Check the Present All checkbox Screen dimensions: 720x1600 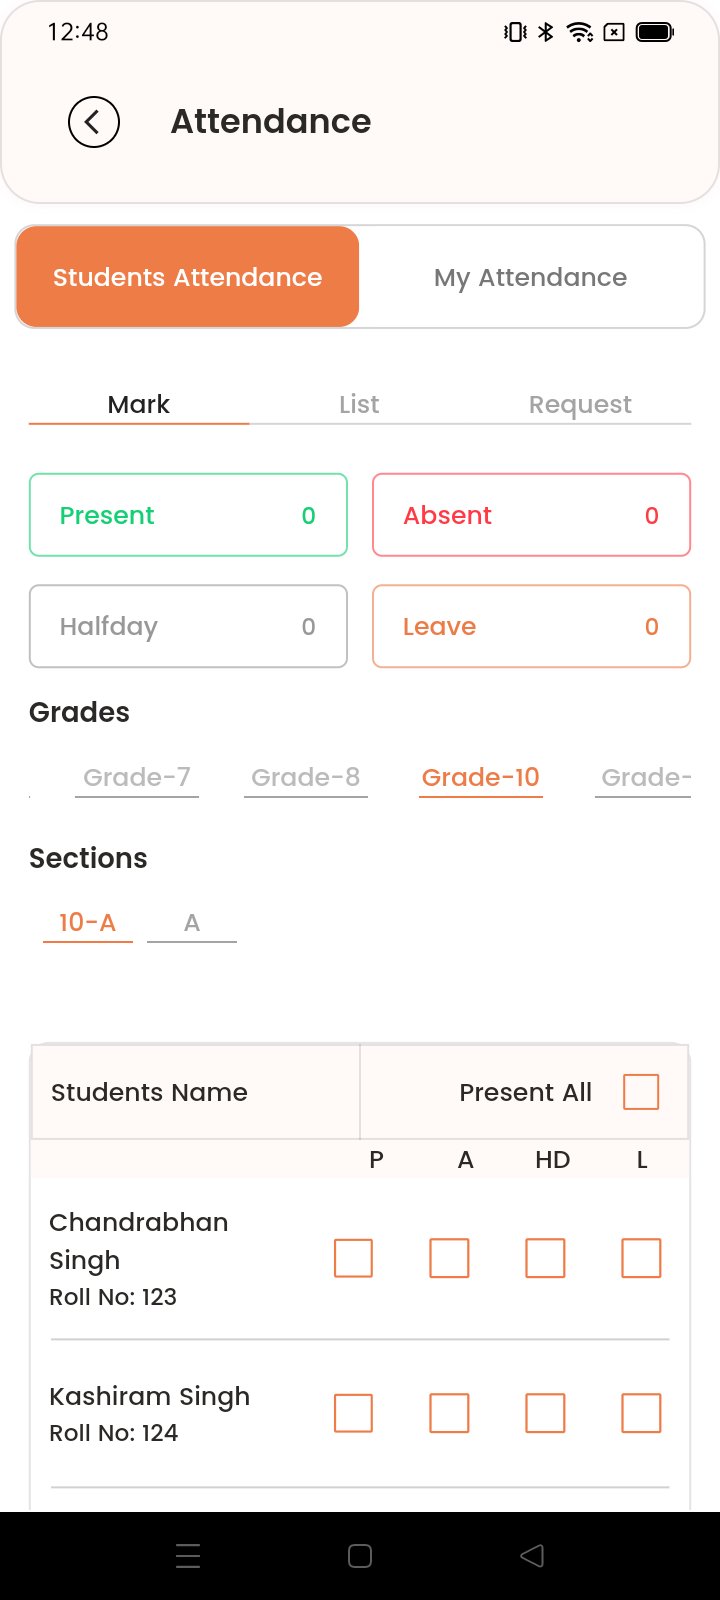click(x=641, y=1092)
